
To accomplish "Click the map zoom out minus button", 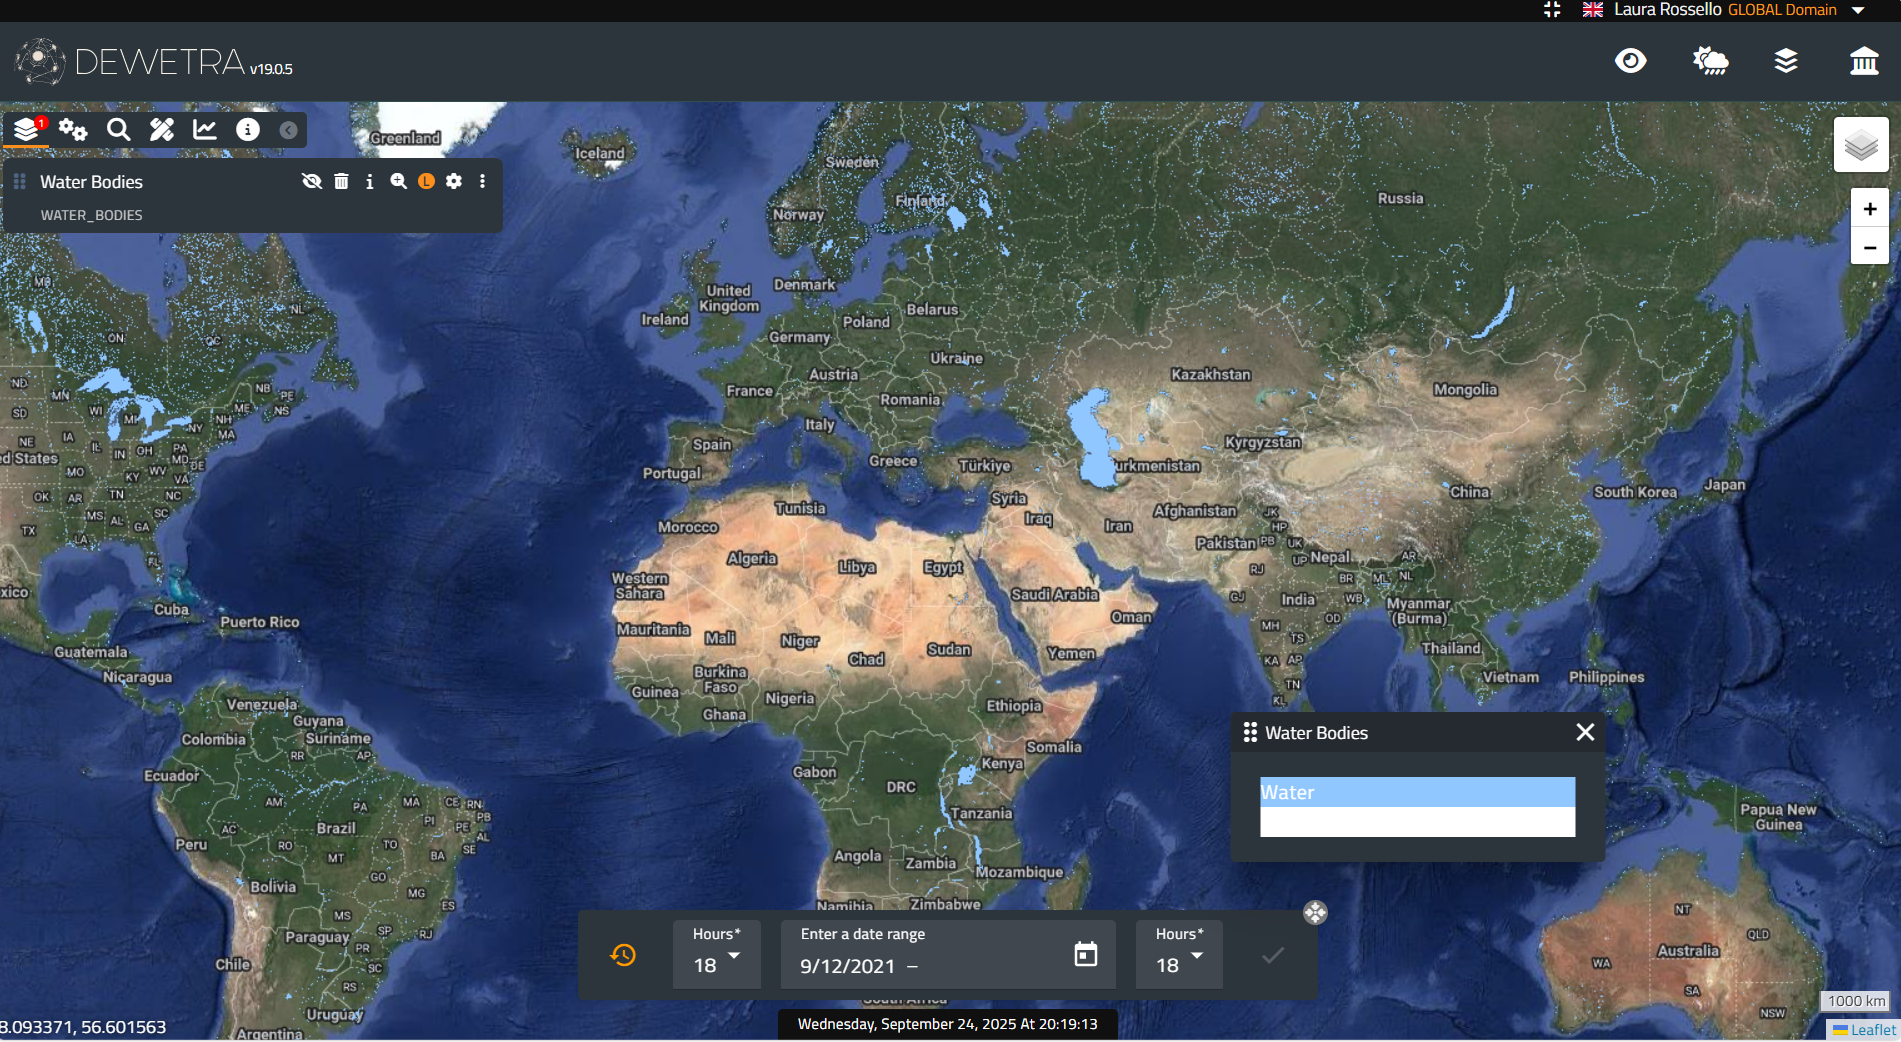I will [1869, 247].
